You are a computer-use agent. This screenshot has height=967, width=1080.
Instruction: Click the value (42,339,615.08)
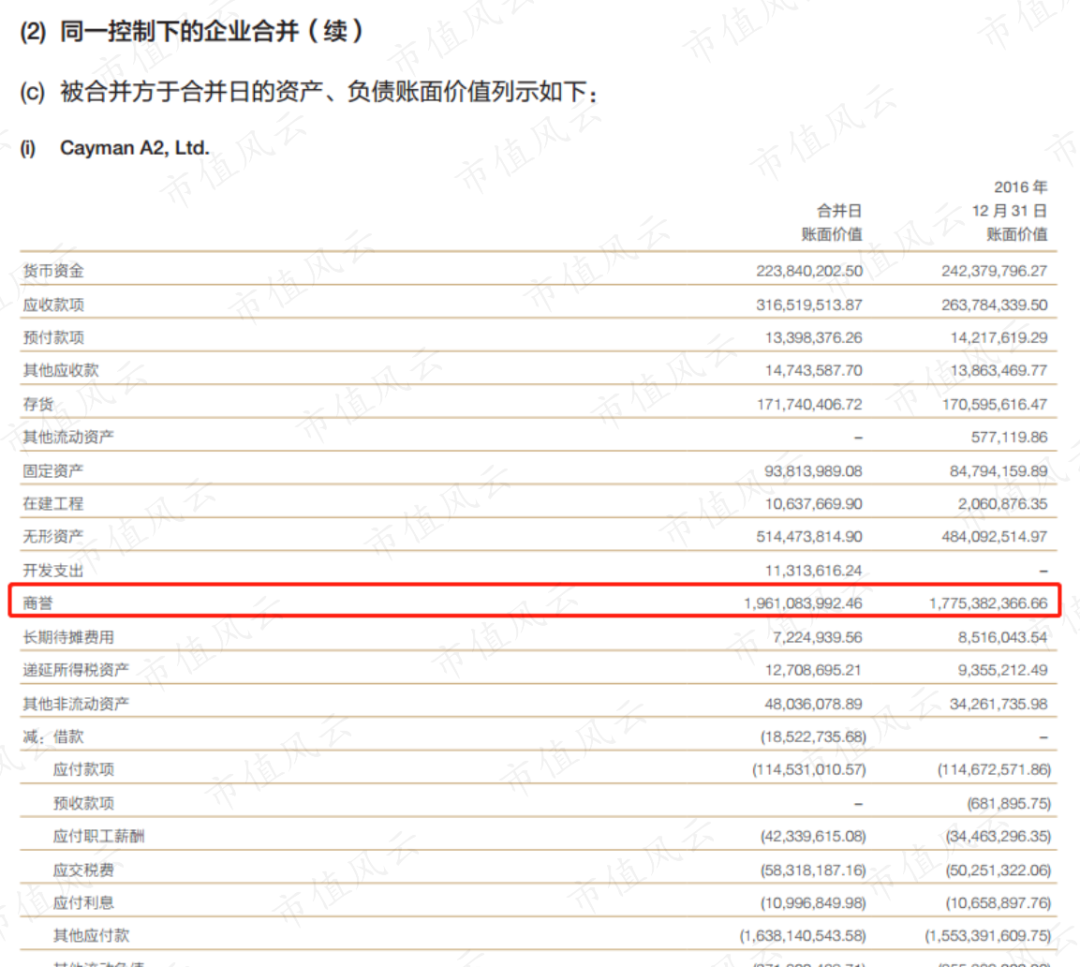(813, 836)
